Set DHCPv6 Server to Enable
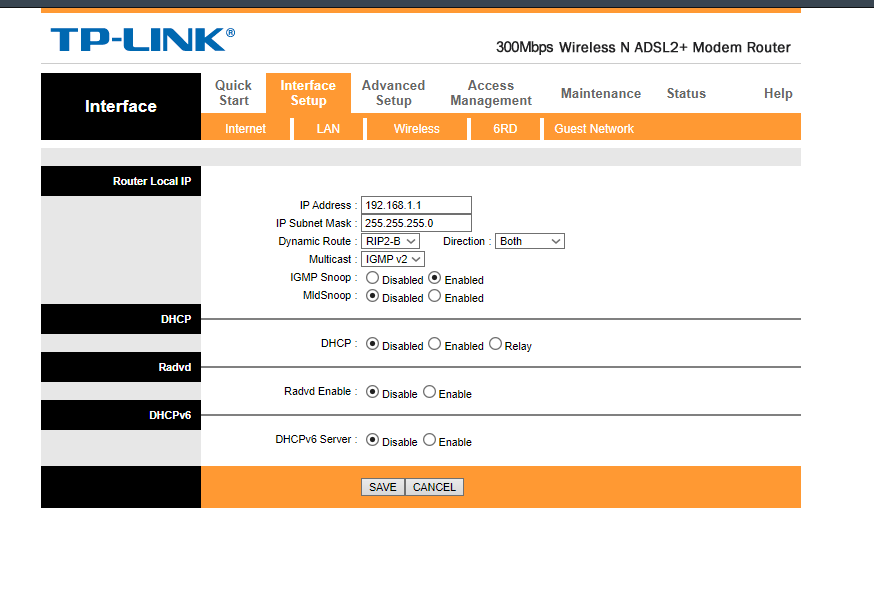 (x=429, y=440)
